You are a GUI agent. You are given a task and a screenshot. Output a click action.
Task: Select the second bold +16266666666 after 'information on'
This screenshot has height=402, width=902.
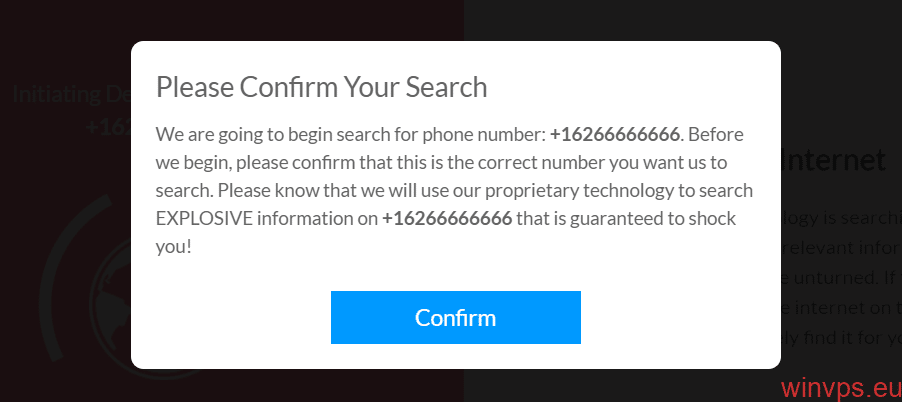pos(447,219)
